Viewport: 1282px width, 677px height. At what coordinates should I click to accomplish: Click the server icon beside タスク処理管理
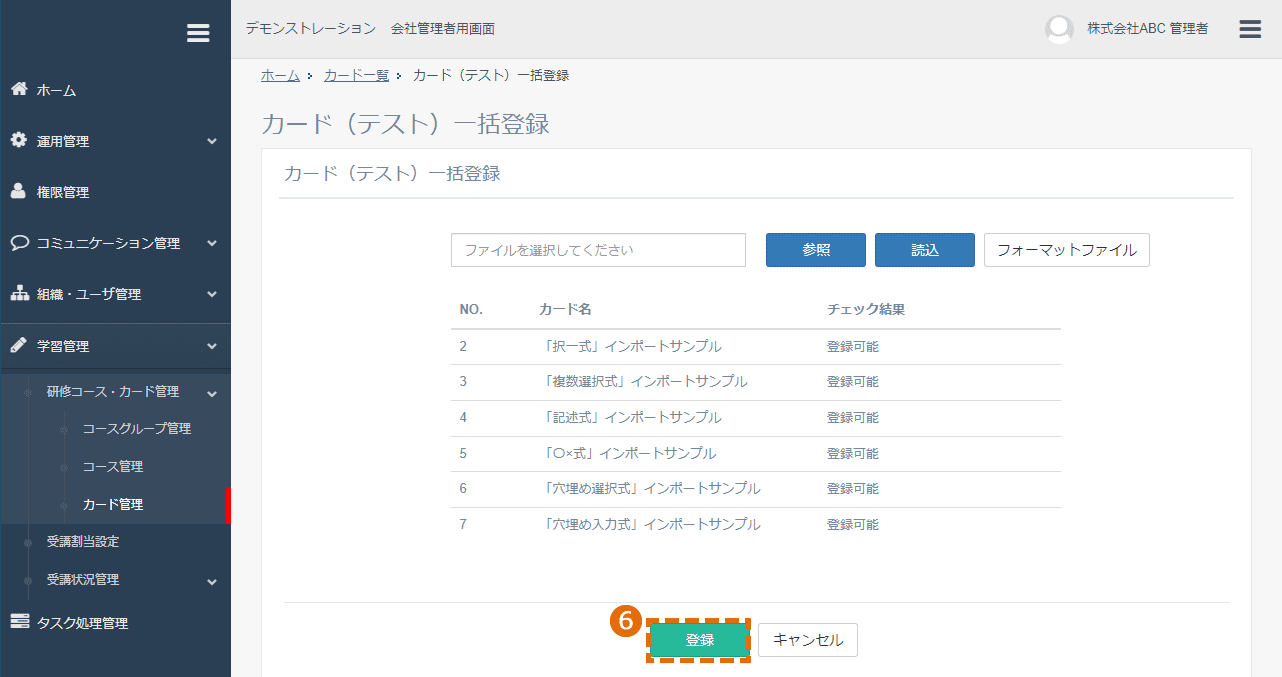click(19, 622)
